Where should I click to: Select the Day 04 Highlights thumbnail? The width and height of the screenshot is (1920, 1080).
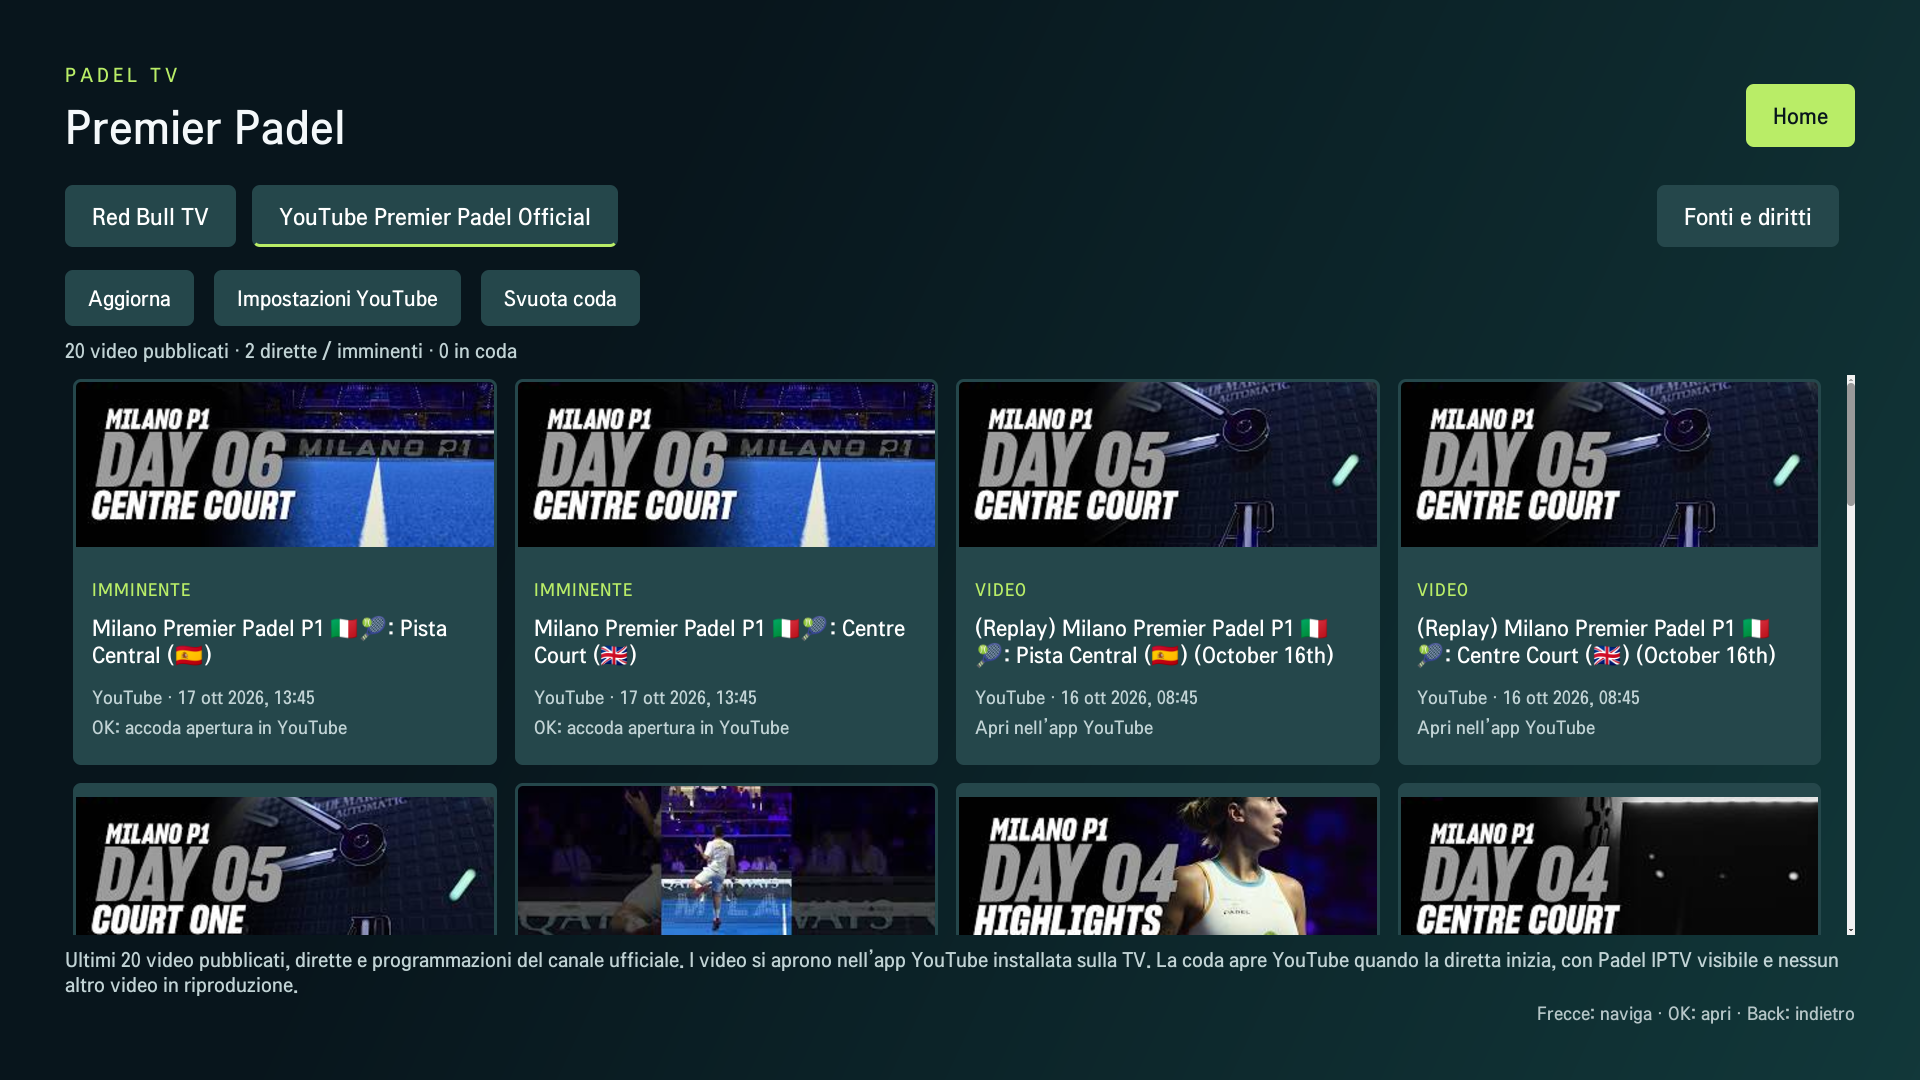(1168, 865)
